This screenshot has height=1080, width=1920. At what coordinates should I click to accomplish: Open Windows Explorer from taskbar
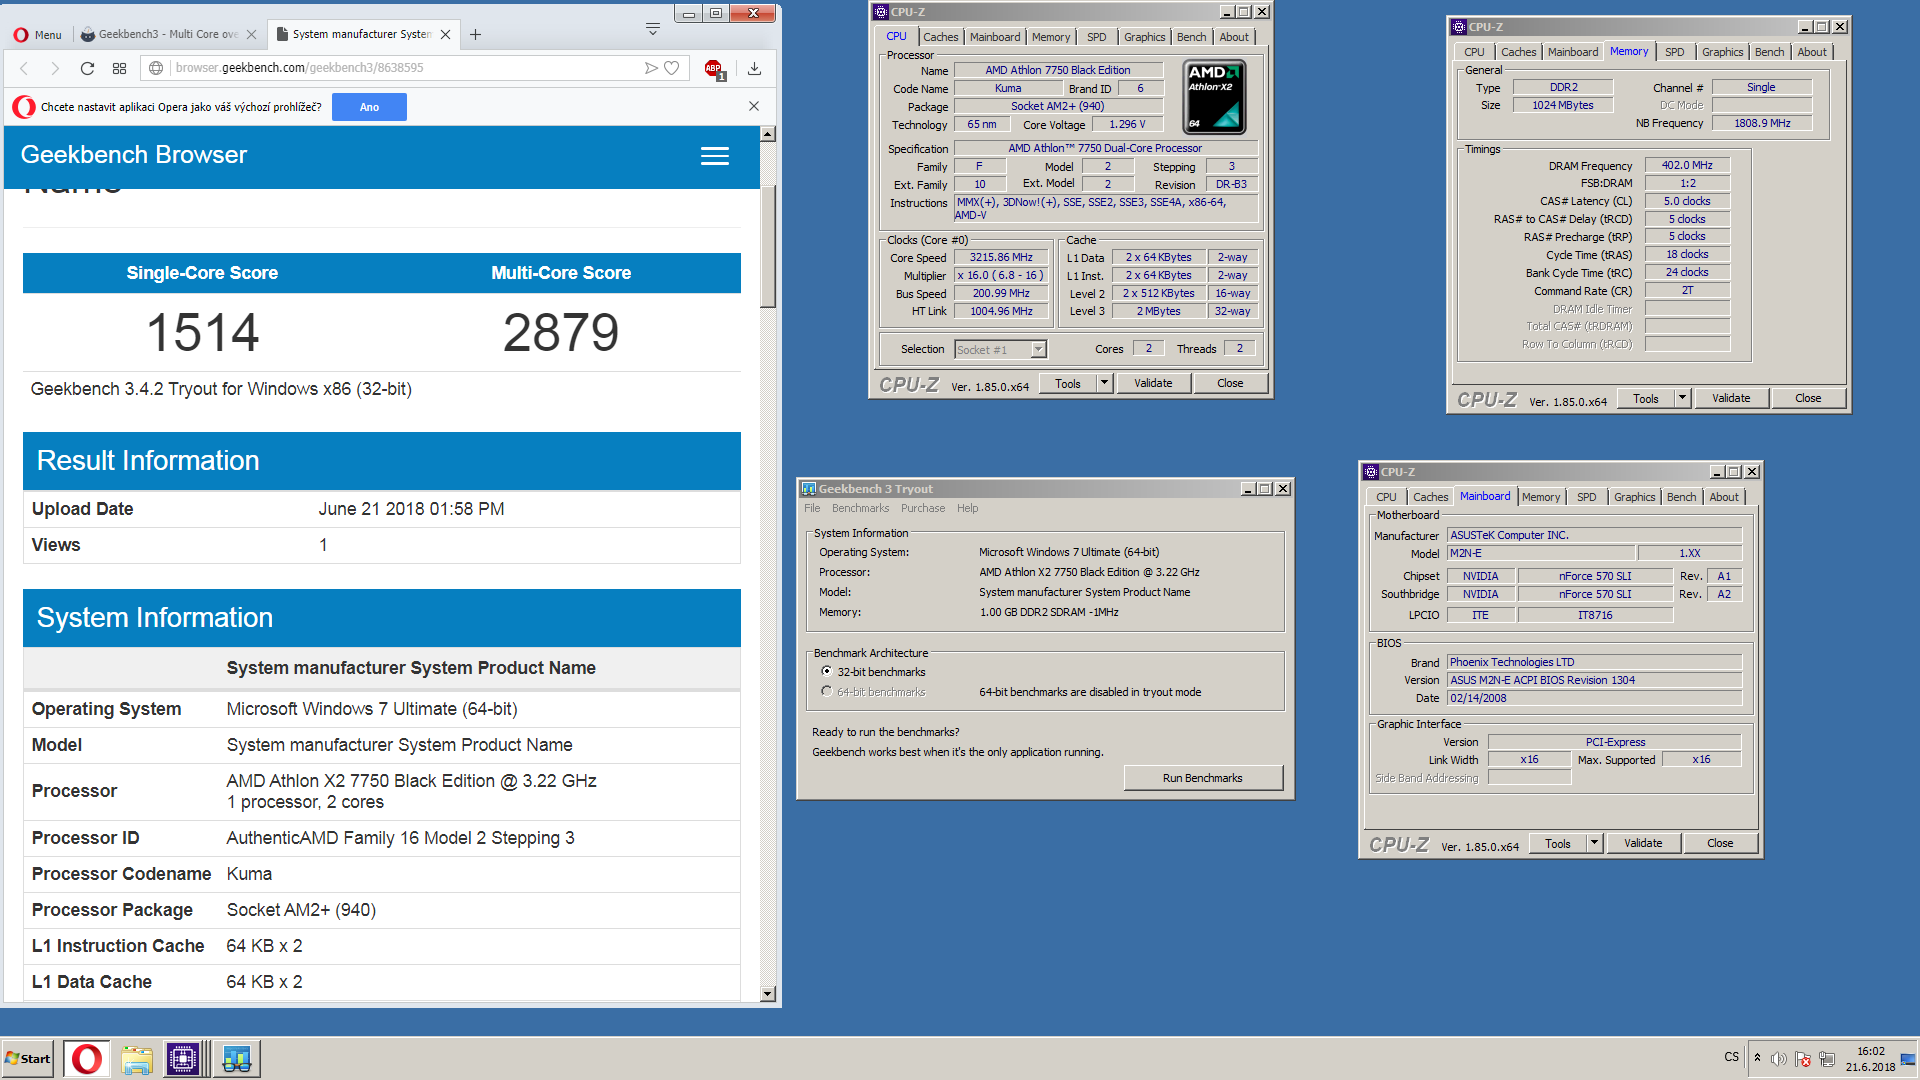[x=137, y=1058]
